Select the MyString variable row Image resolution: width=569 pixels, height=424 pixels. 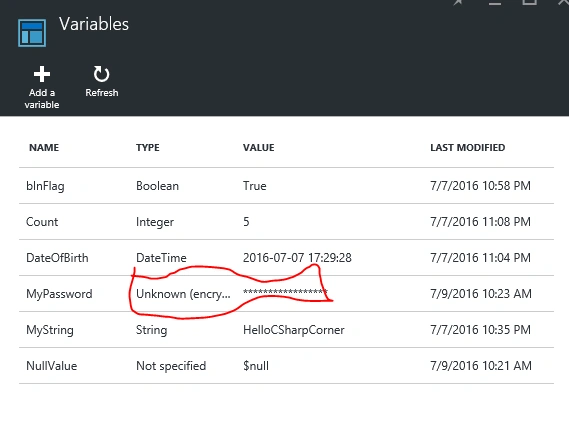(x=286, y=330)
